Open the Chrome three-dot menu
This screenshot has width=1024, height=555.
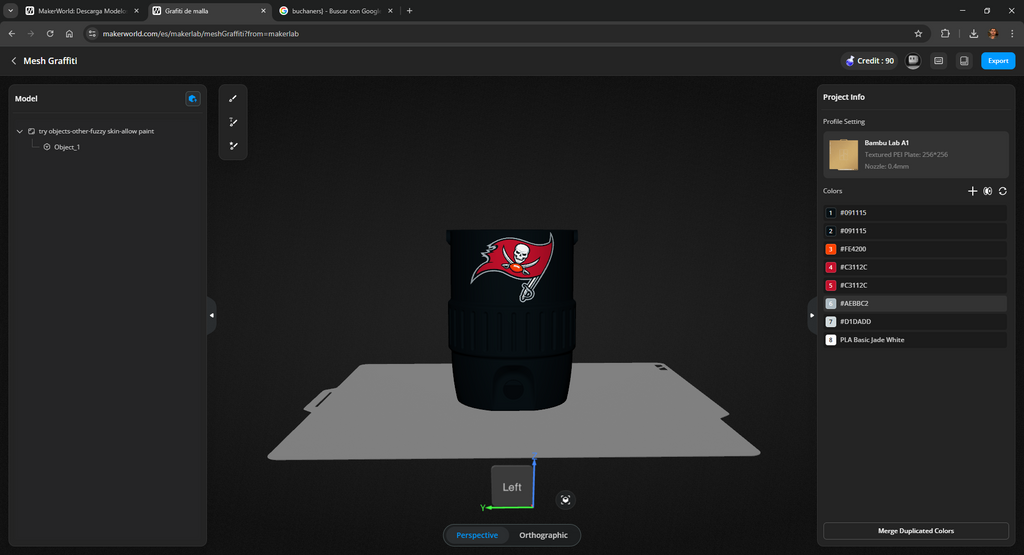pyautogui.click(x=1012, y=33)
